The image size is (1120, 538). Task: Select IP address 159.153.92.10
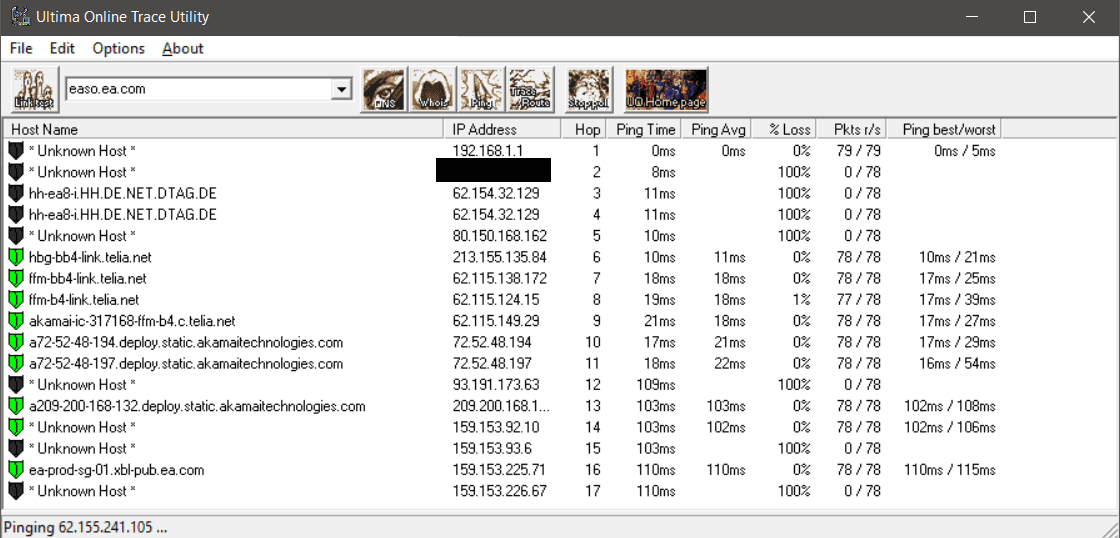(496, 427)
